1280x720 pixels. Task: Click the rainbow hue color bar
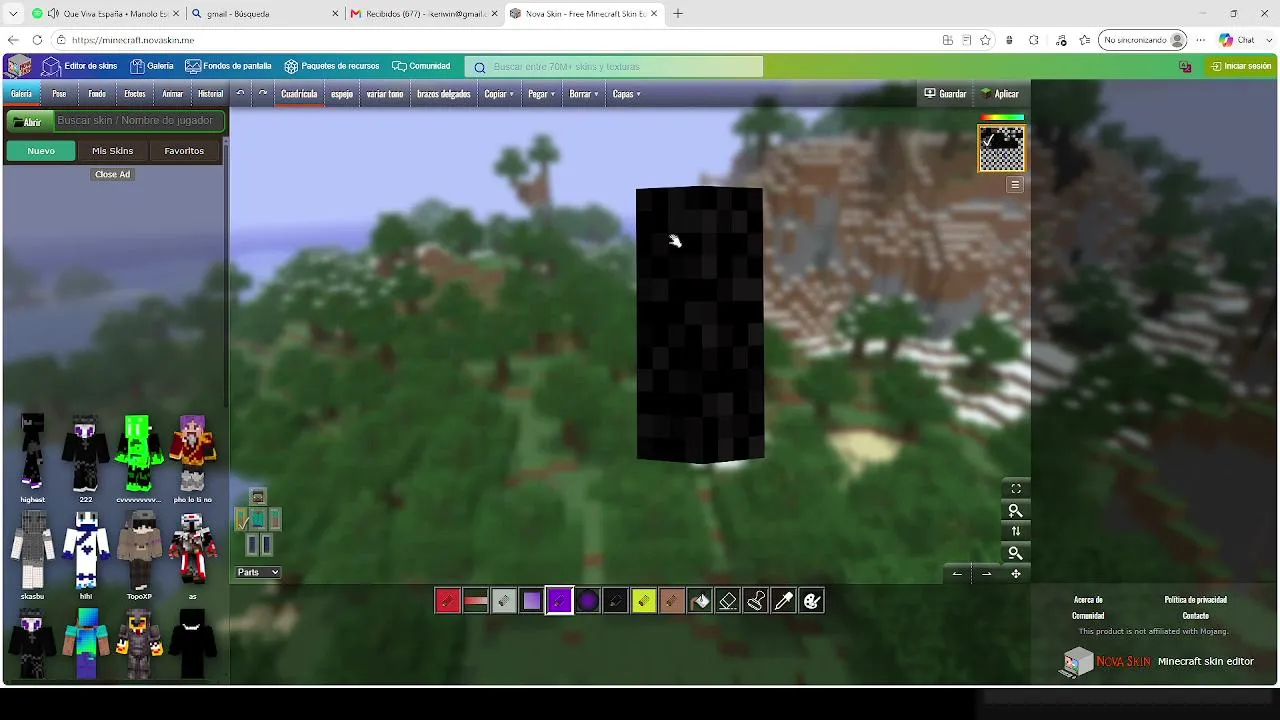click(x=1001, y=118)
